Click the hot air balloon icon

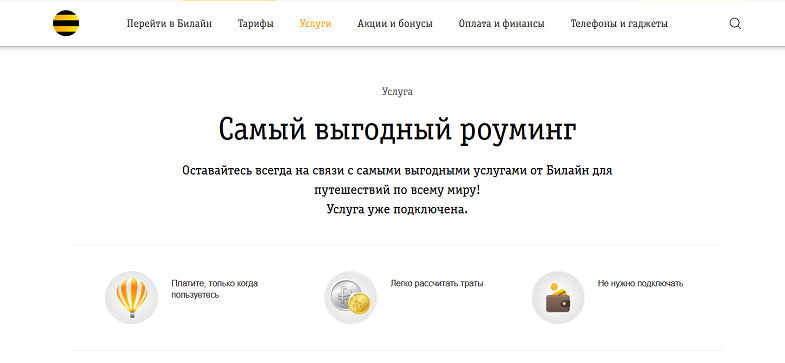132,297
